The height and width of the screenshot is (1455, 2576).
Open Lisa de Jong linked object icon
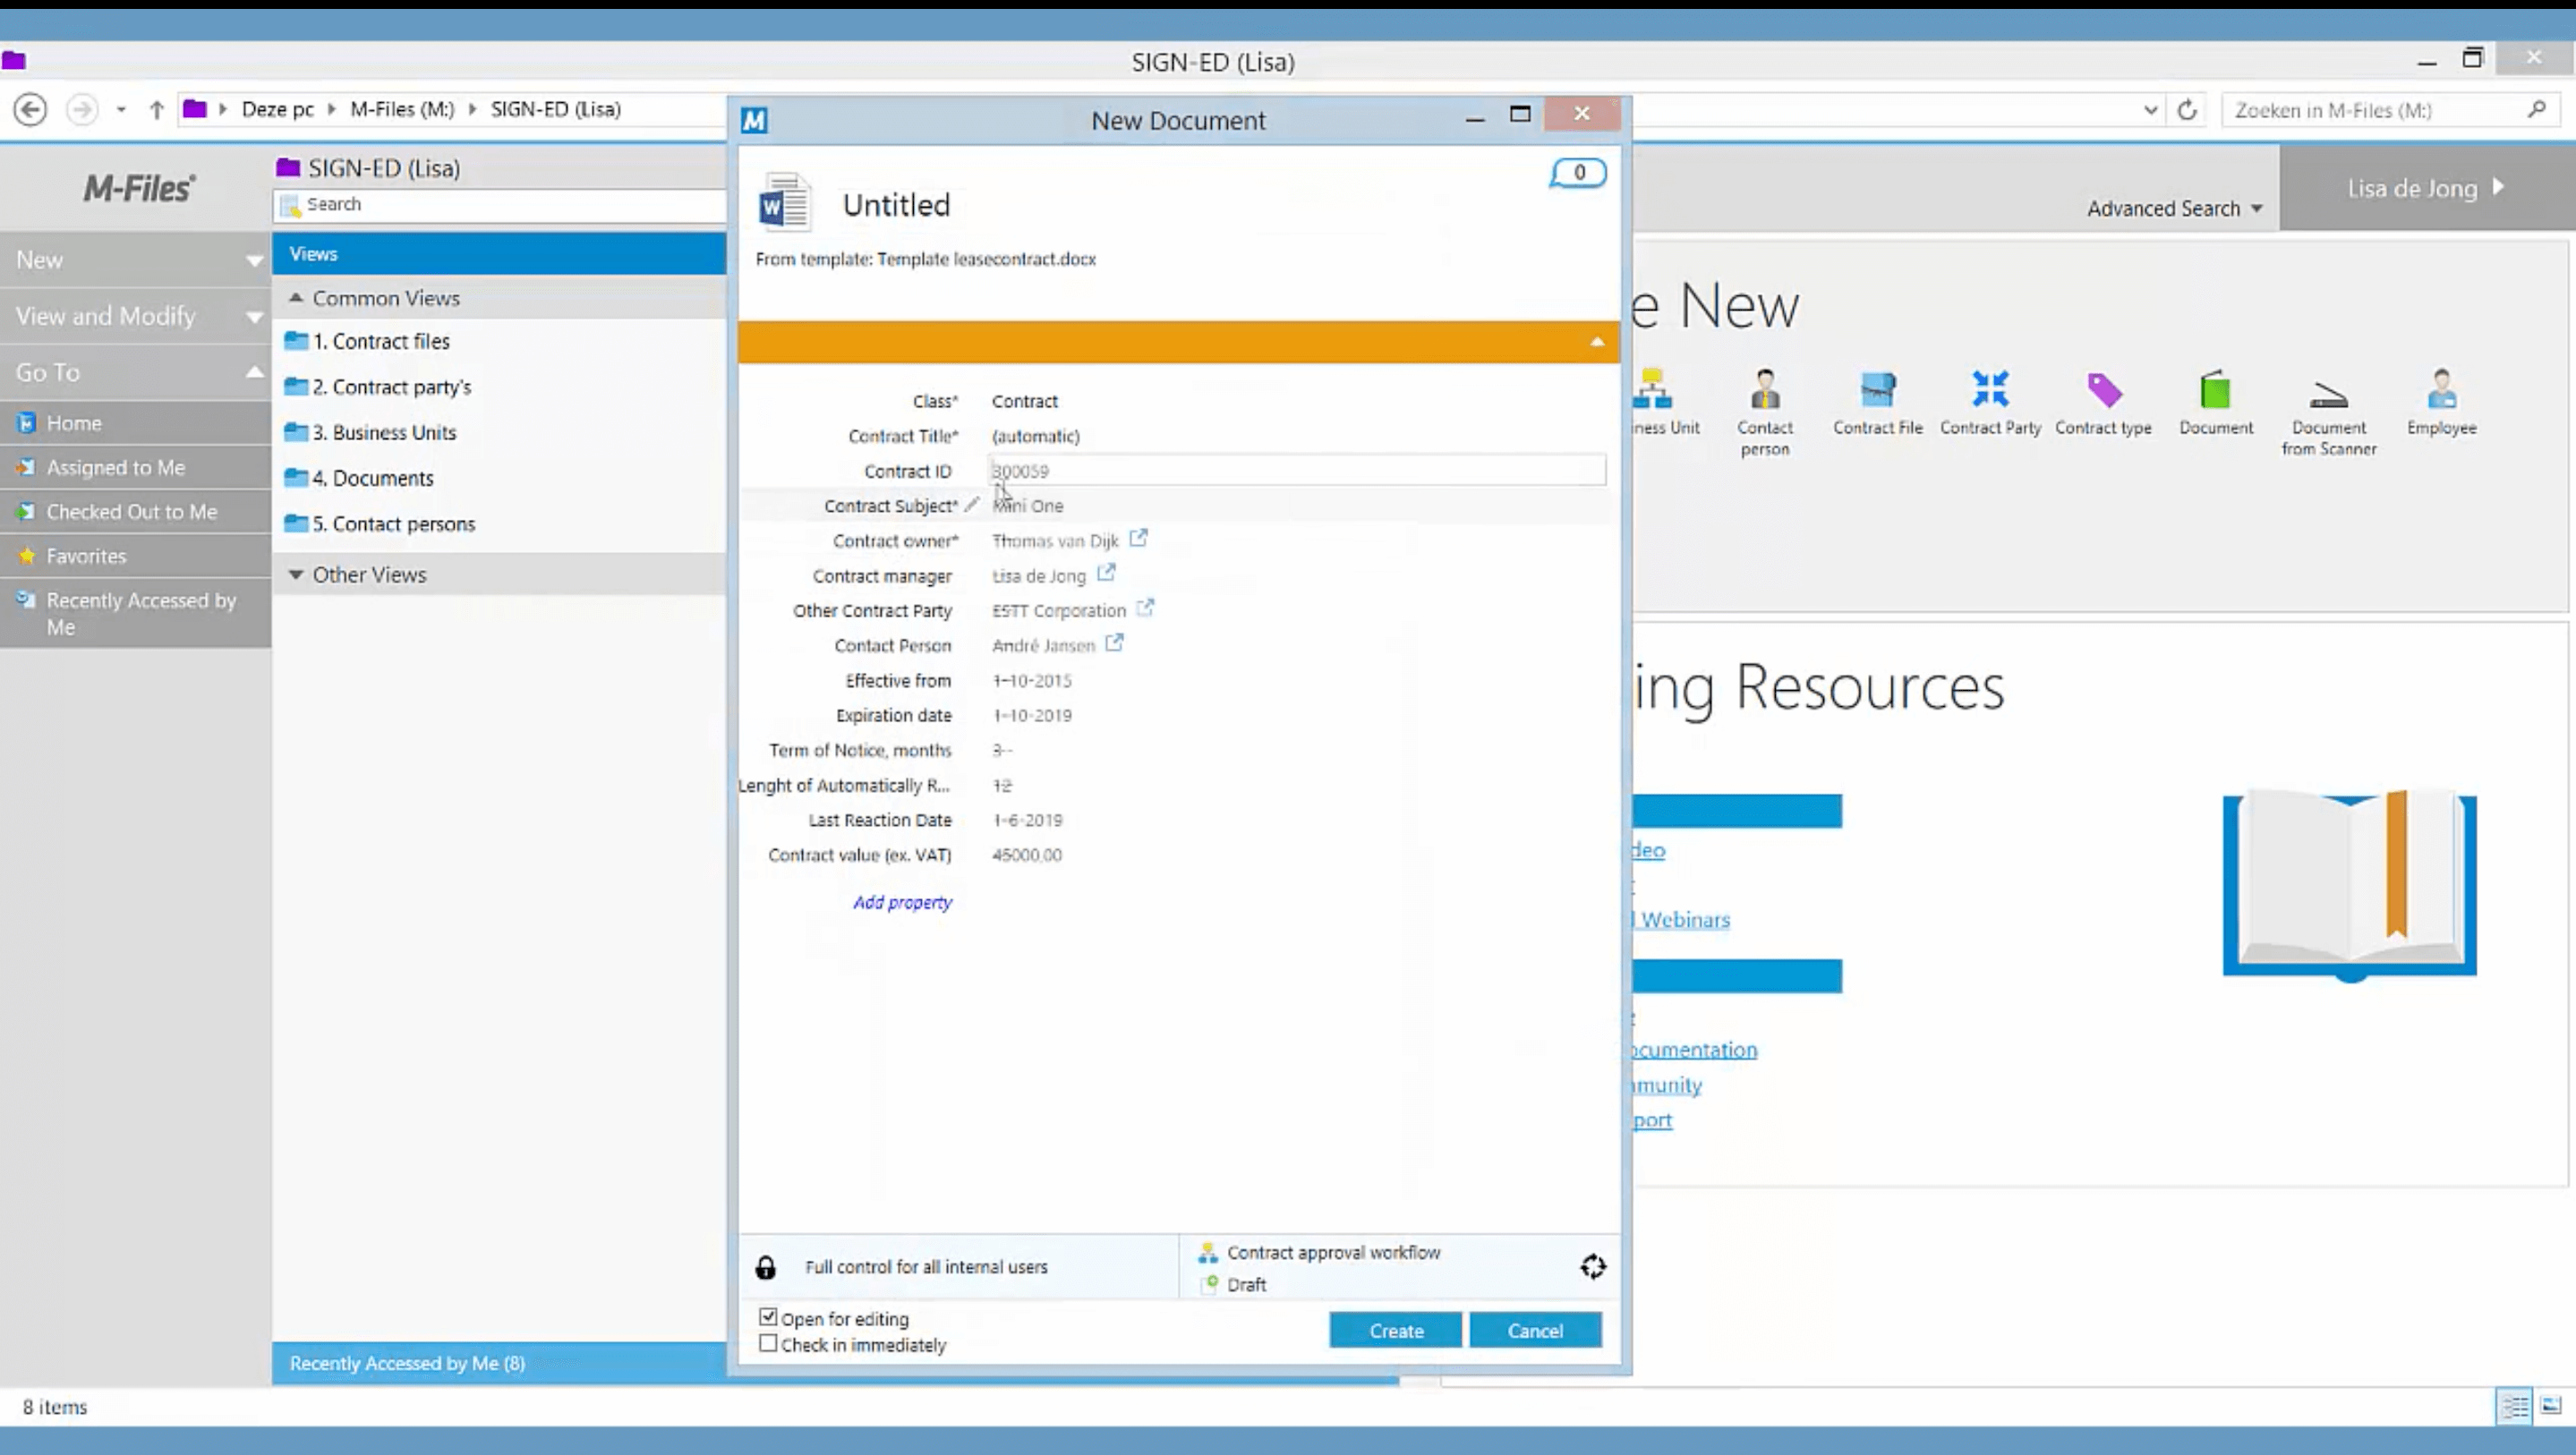pos(1106,573)
